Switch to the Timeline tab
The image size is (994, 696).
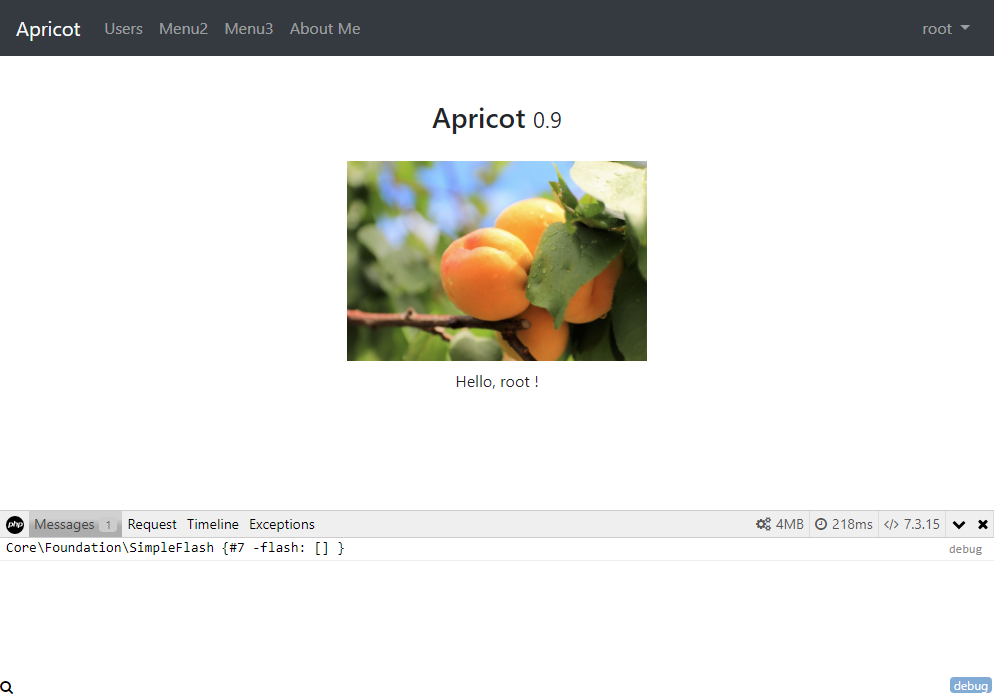tap(213, 525)
